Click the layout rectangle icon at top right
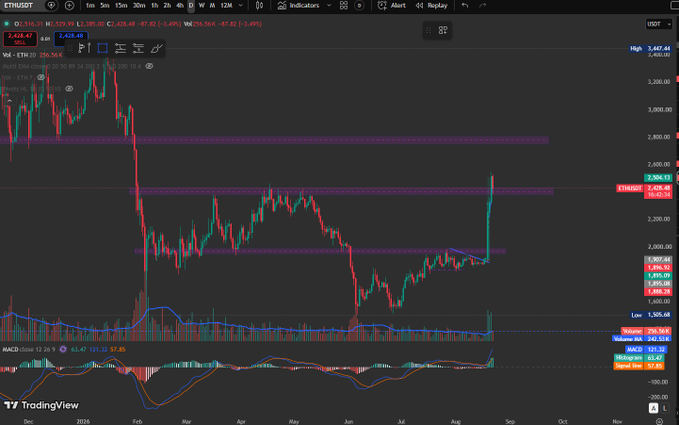The image size is (679, 425). tap(673, 5)
